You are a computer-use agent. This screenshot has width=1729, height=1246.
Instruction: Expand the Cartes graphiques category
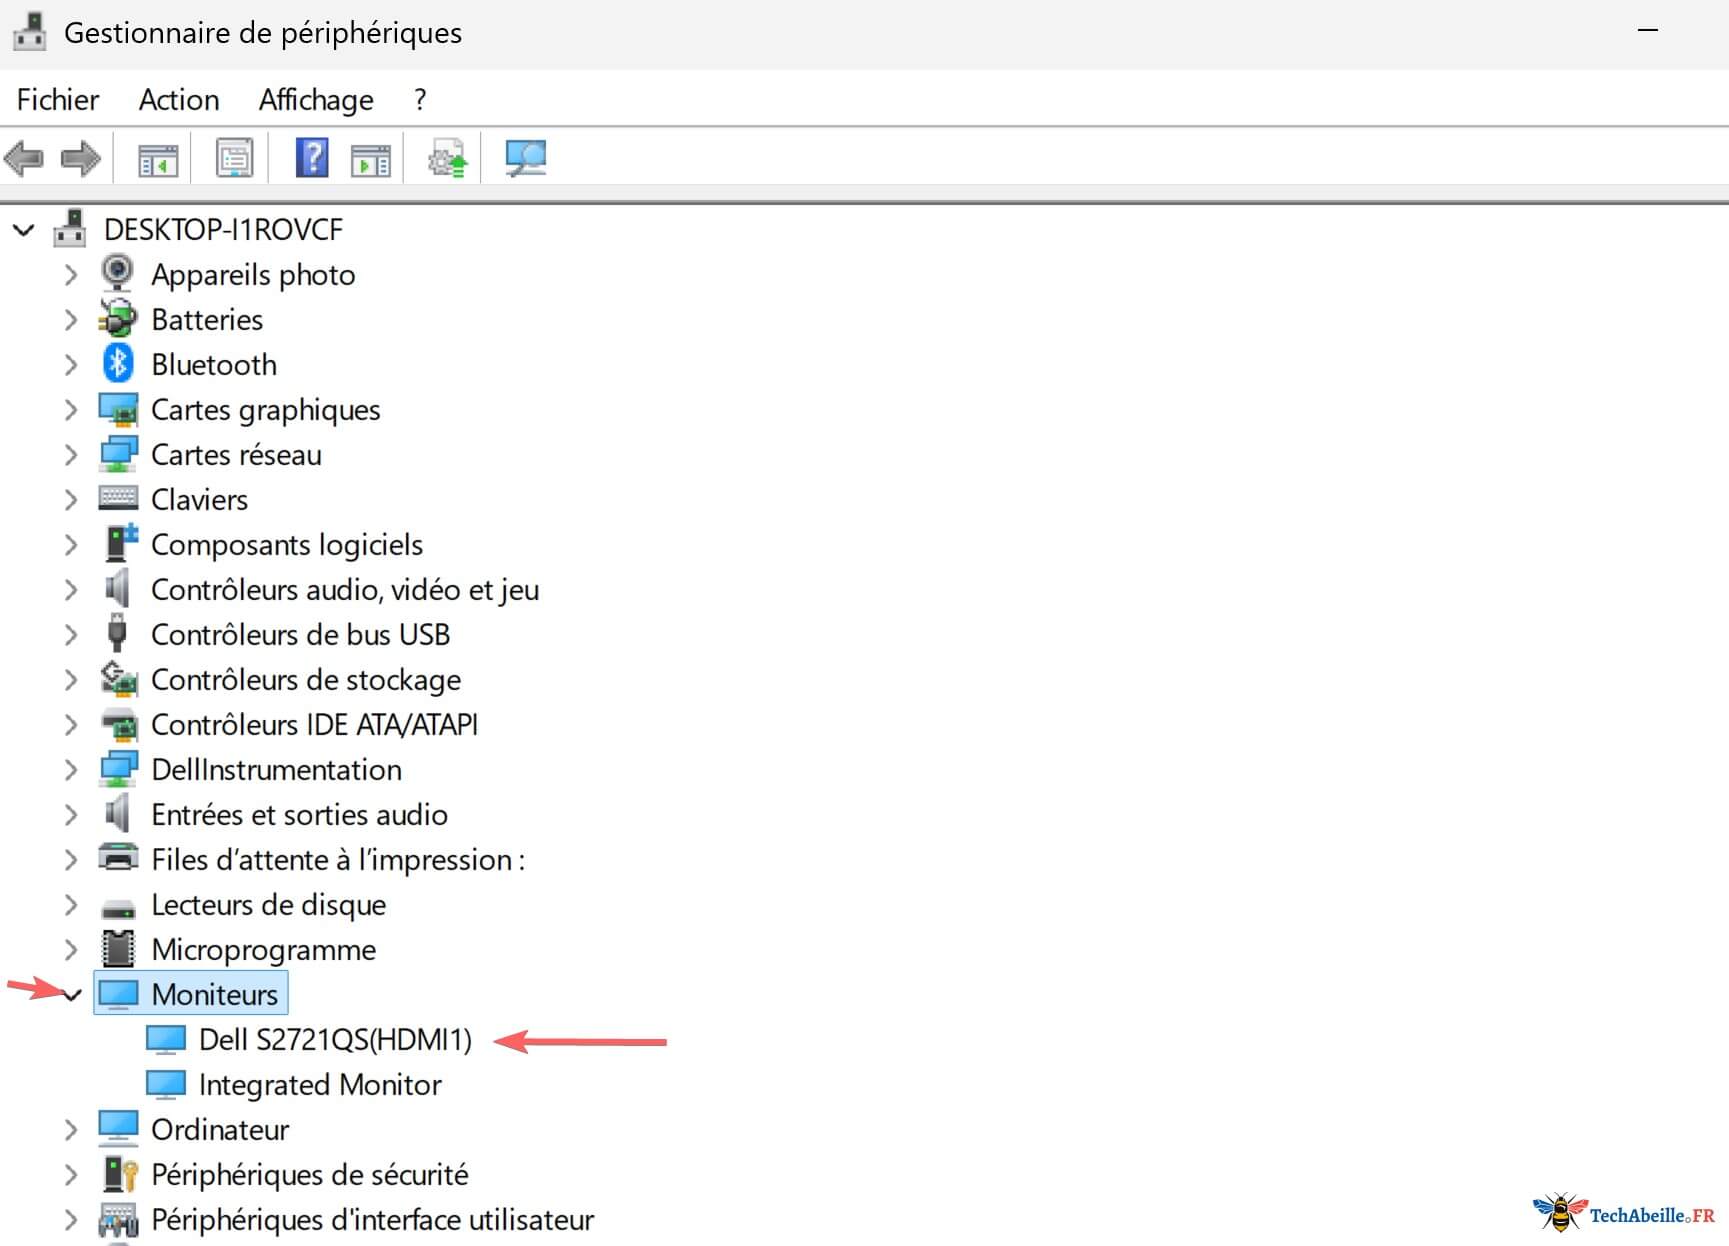(71, 410)
